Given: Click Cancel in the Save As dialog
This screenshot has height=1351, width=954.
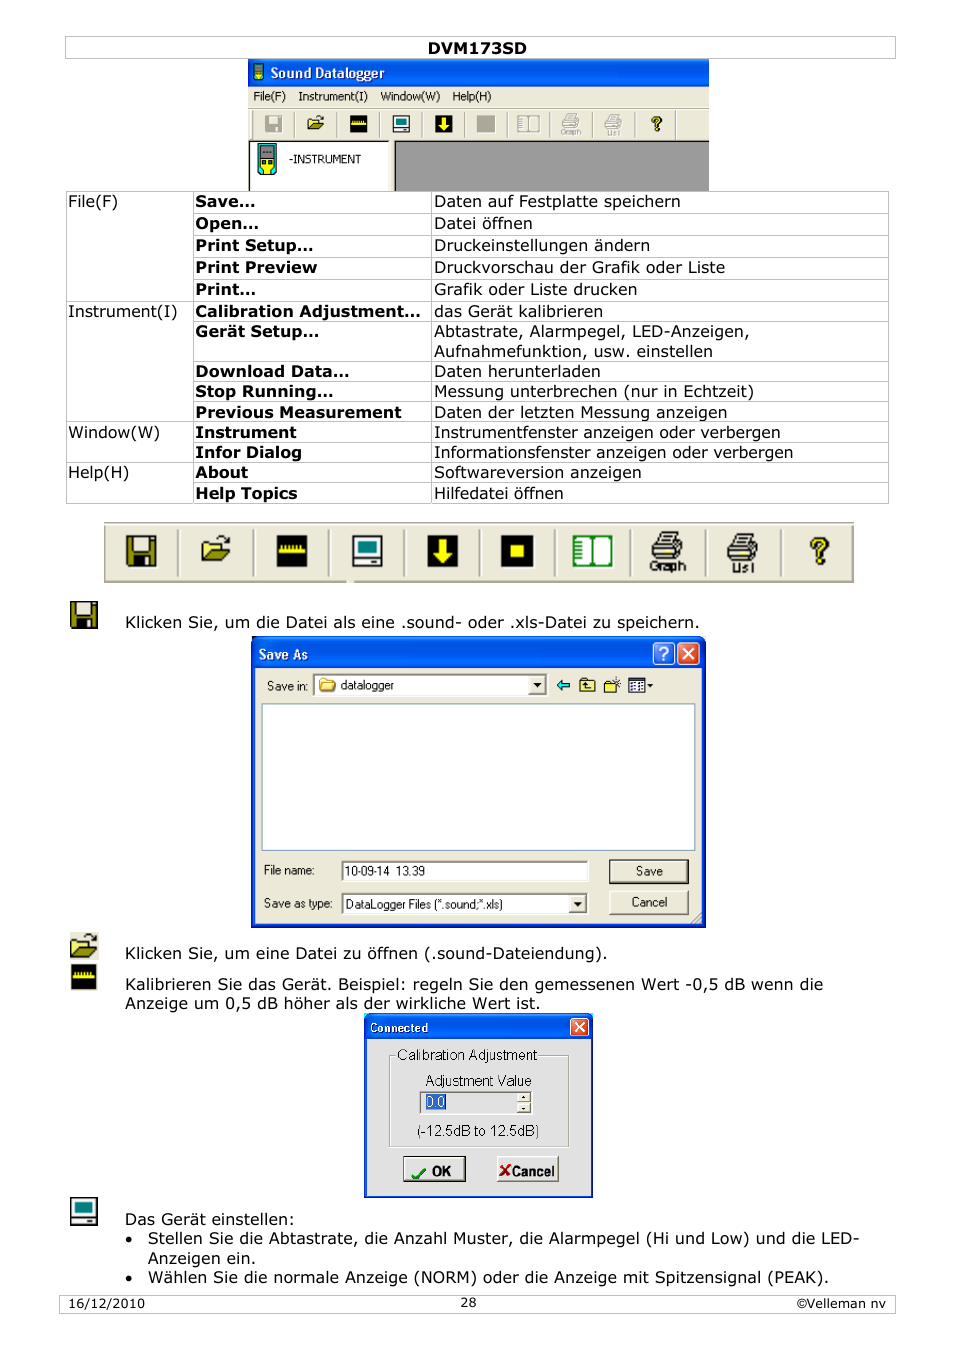Looking at the screenshot, I should tap(649, 902).
